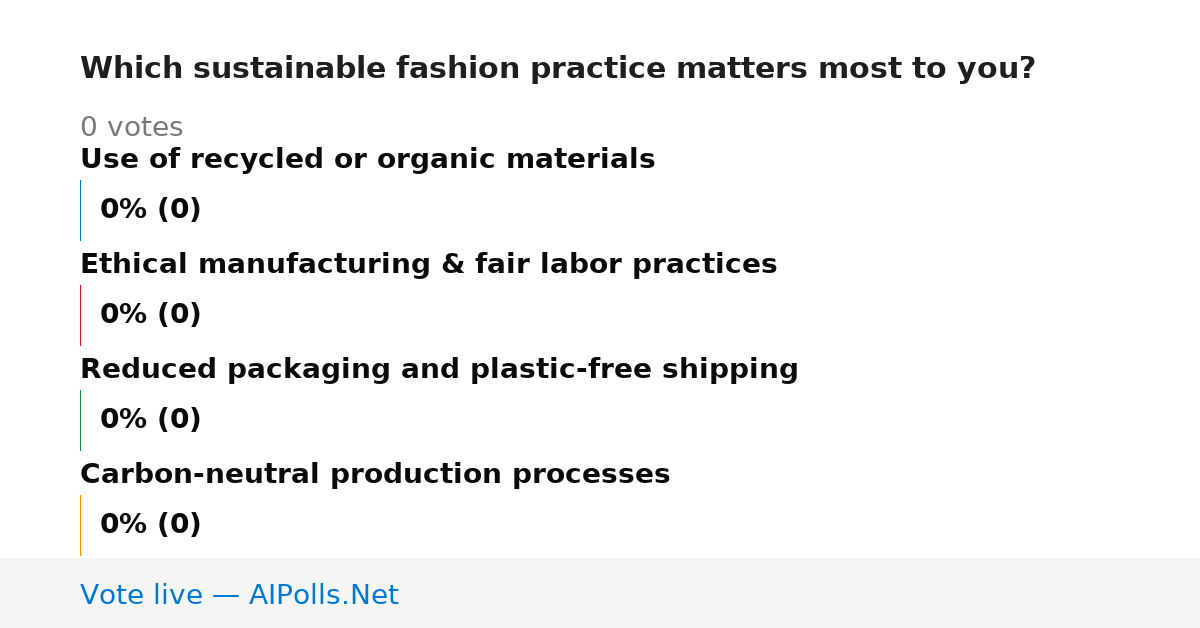Image resolution: width=1200 pixels, height=628 pixels.
Task: Select Ethical manufacturing & fair labor practices option
Action: [428, 264]
